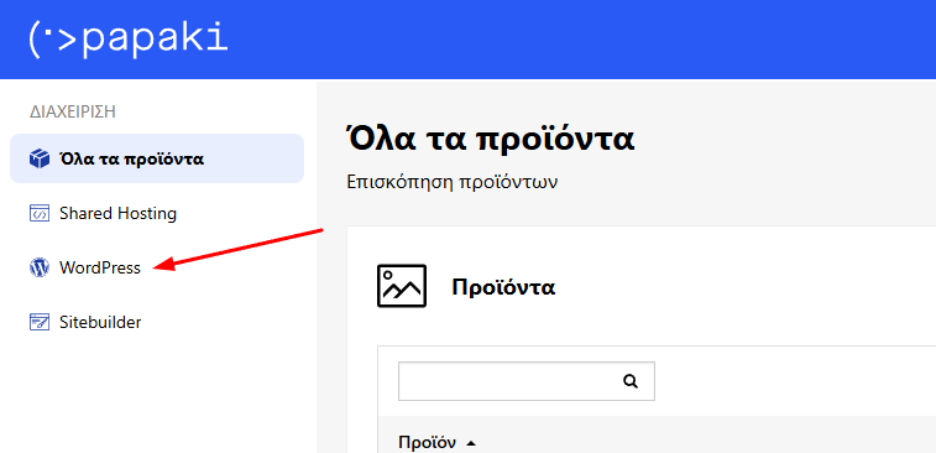Sort by the Προϊόν column arrow
This screenshot has height=453, width=936.
coord(471,443)
